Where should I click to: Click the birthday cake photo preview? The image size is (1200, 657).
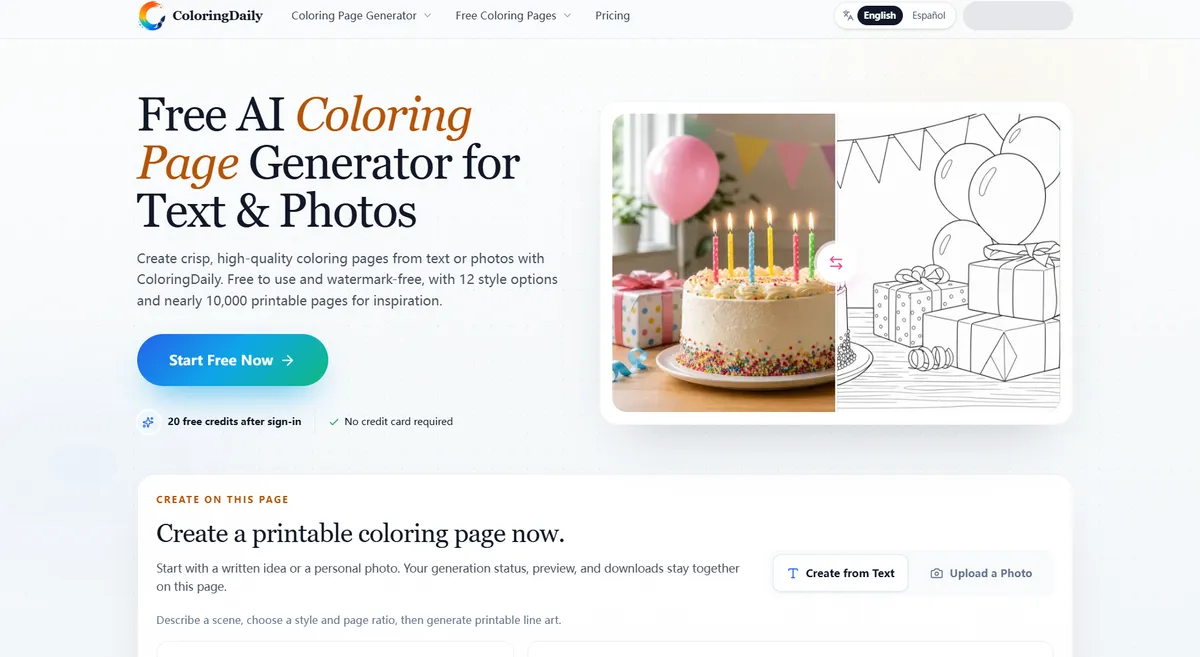[x=723, y=262]
